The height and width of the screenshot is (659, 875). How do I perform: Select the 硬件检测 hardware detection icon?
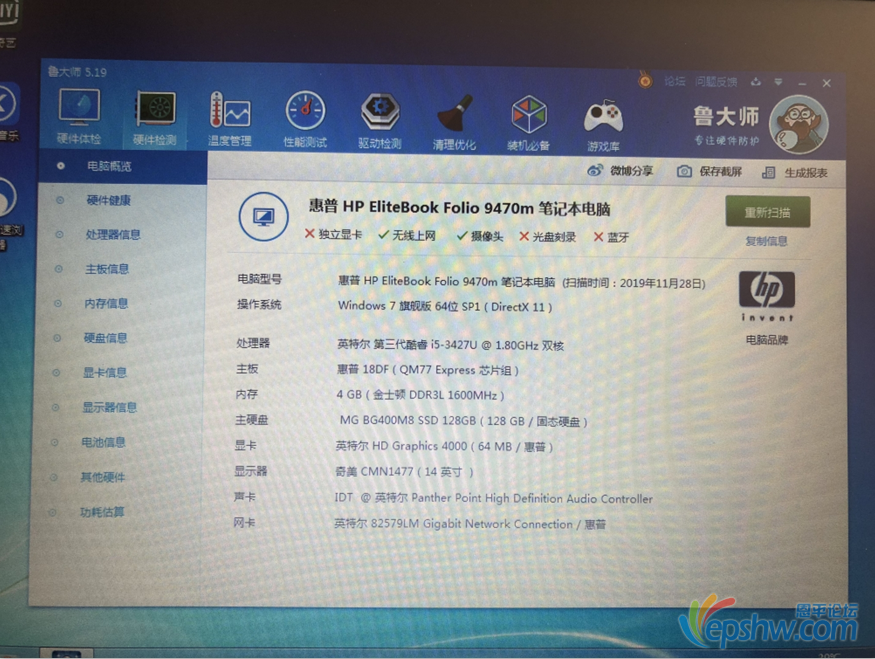(x=155, y=118)
